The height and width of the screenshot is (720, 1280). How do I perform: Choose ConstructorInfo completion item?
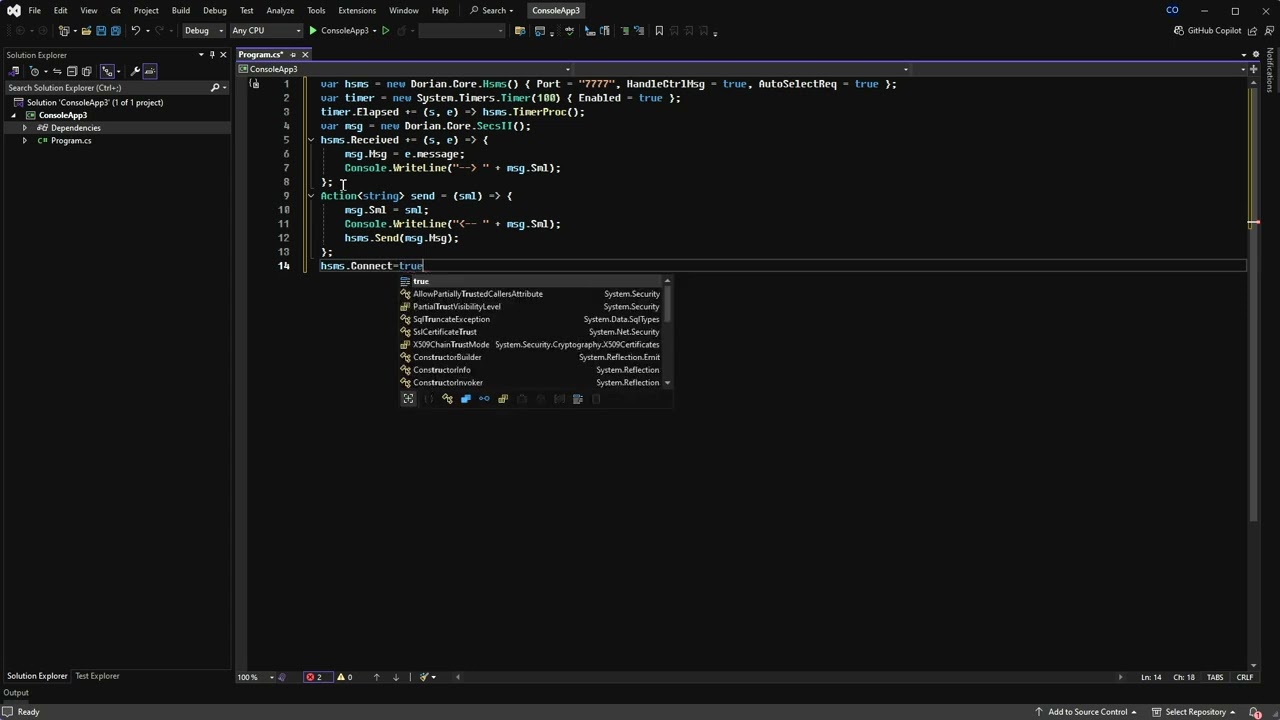click(530, 370)
